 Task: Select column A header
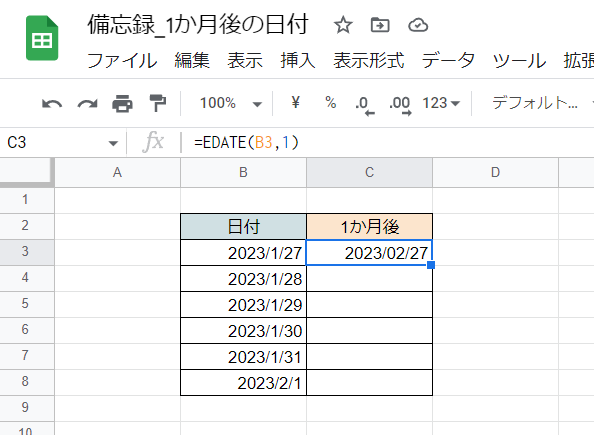[x=117, y=172]
